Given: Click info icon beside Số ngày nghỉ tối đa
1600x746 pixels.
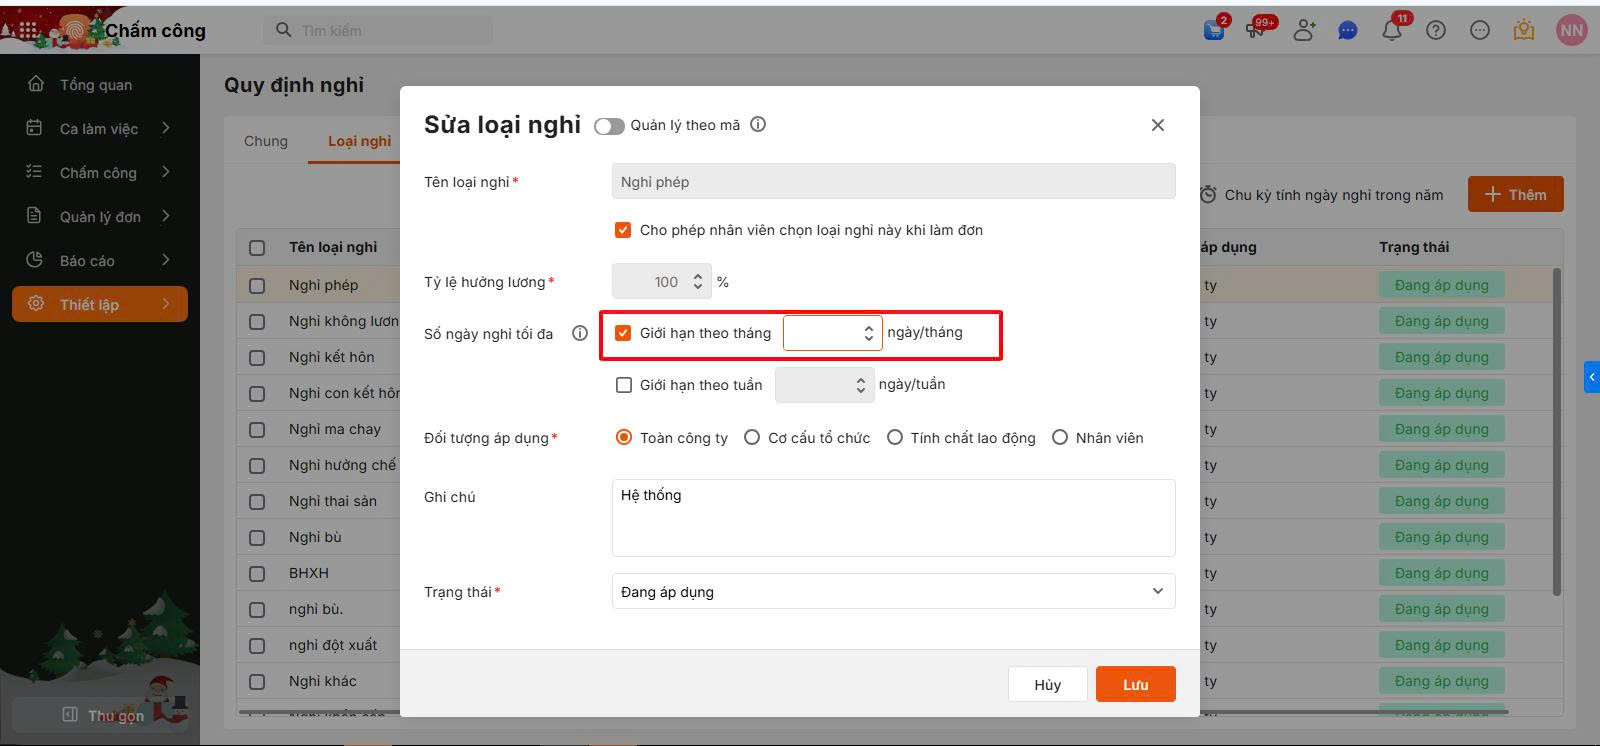Looking at the screenshot, I should (580, 333).
